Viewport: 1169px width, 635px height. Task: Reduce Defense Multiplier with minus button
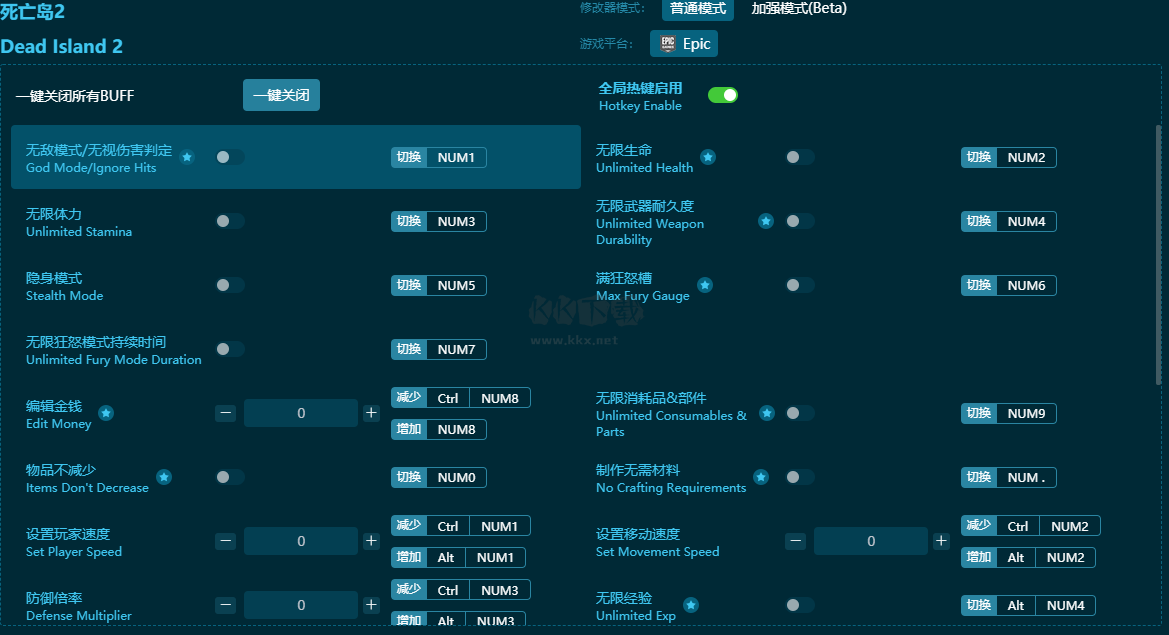(x=226, y=605)
